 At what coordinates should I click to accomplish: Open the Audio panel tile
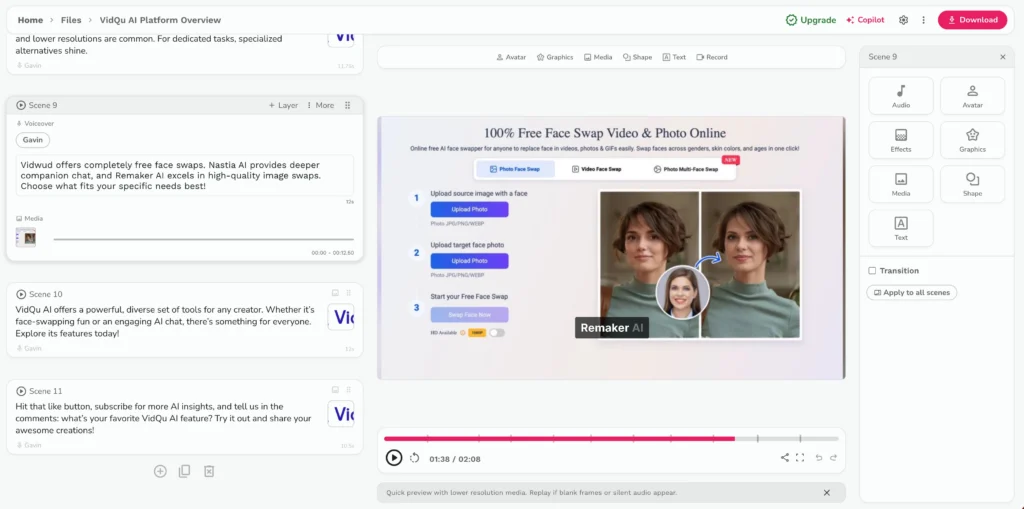(x=901, y=95)
